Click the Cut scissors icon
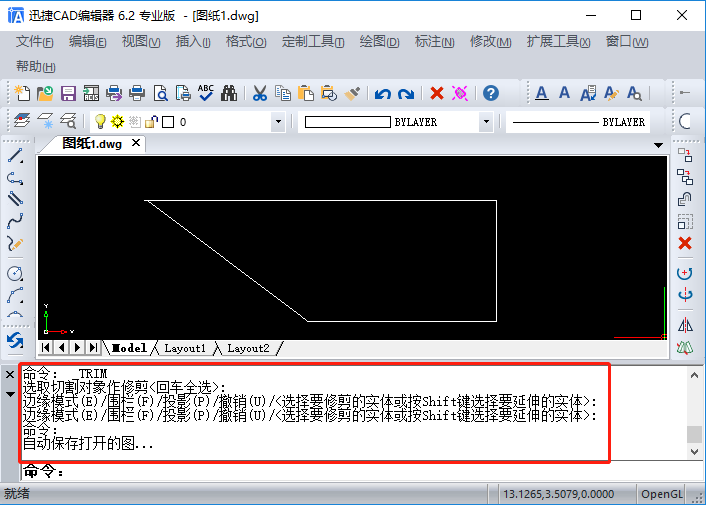 pos(260,94)
